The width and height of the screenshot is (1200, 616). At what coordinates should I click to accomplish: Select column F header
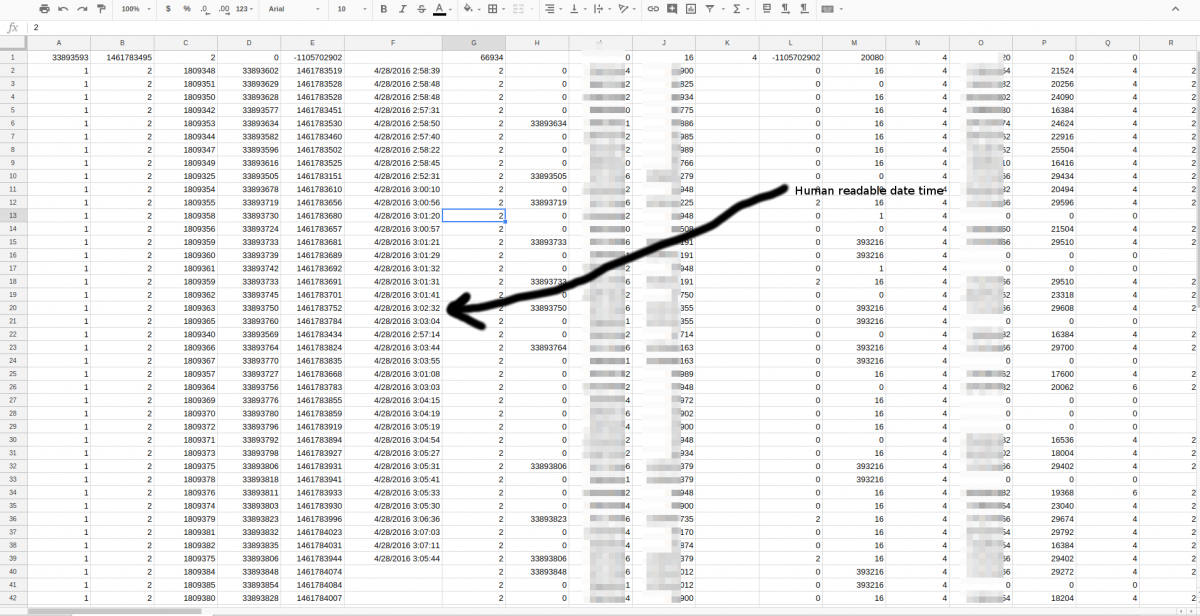coord(393,44)
